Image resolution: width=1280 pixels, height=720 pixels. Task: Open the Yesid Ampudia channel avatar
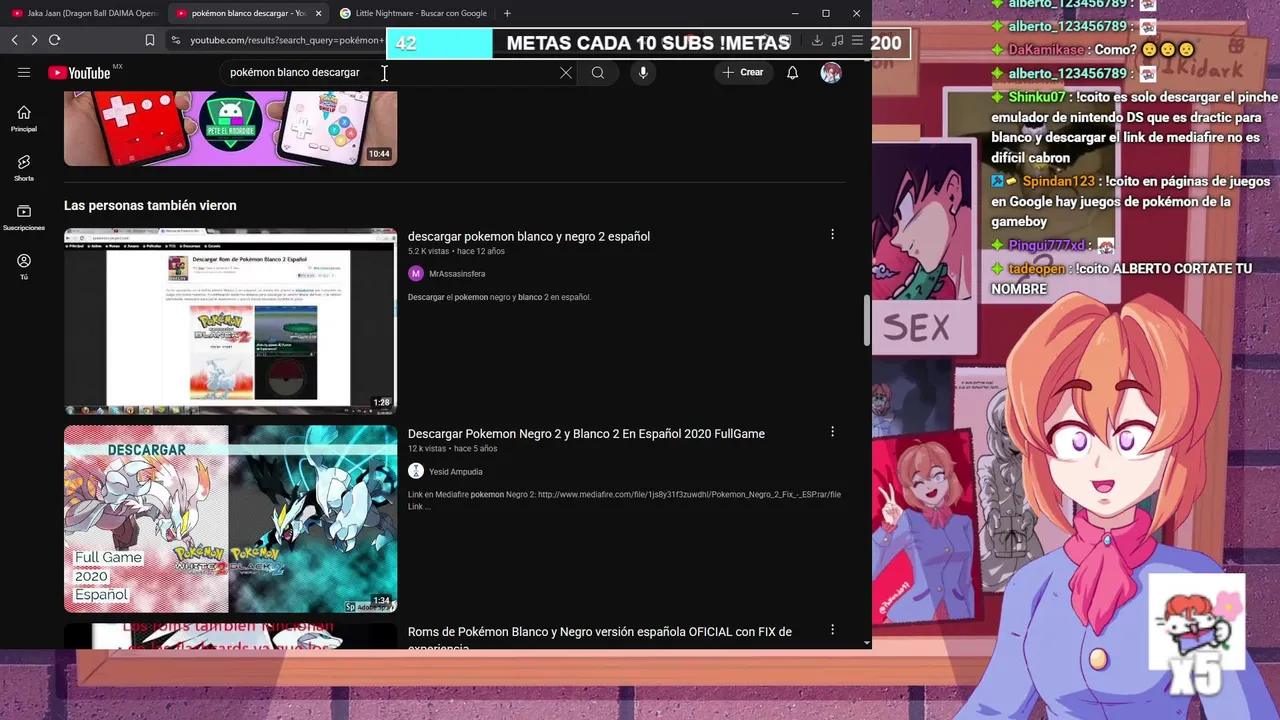[416, 471]
